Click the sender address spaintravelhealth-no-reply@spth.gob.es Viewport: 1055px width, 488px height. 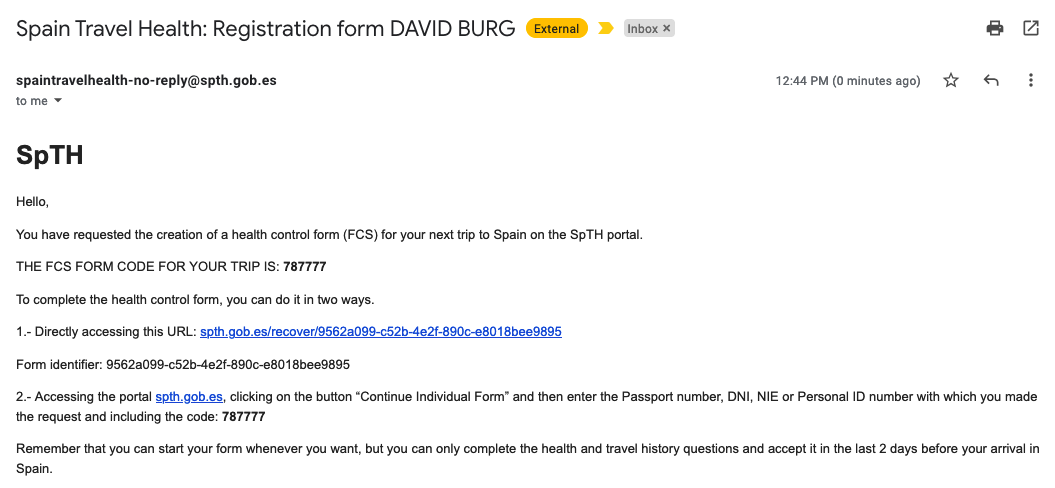[146, 80]
